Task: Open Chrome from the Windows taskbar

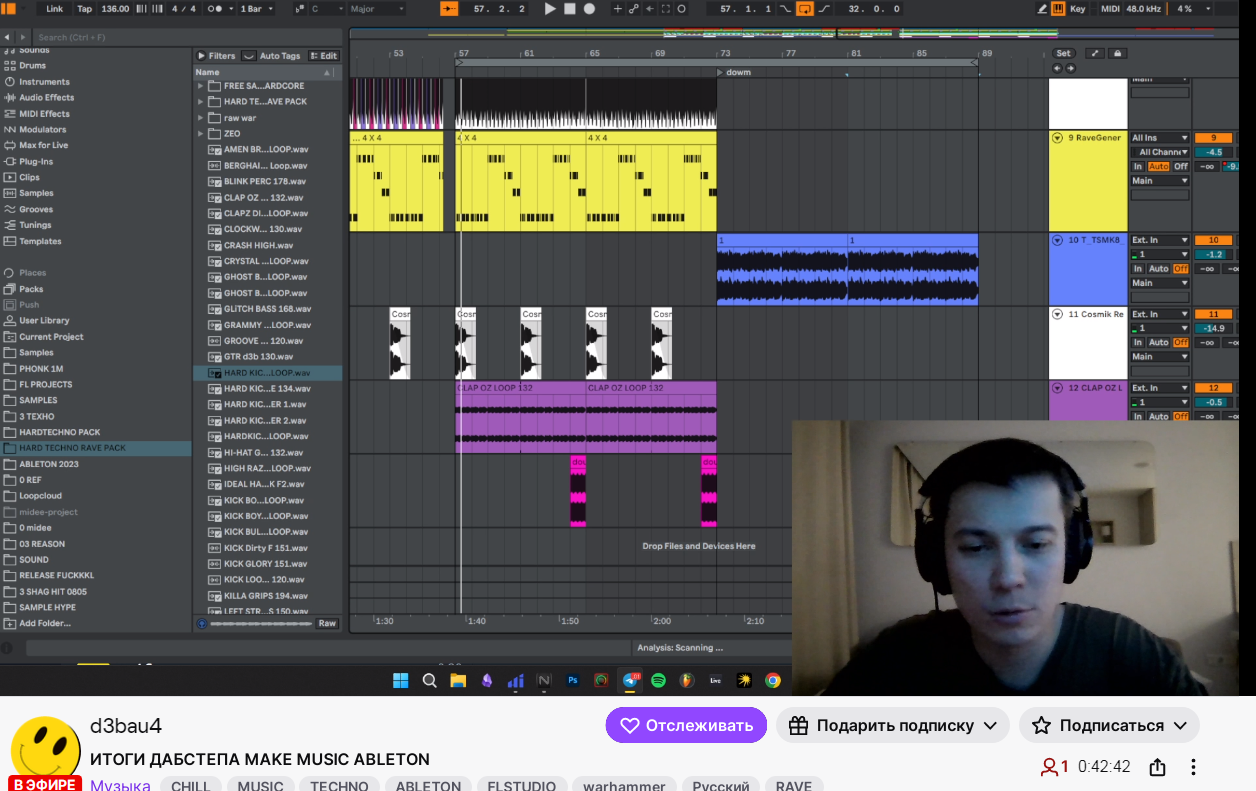Action: pyautogui.click(x=773, y=680)
